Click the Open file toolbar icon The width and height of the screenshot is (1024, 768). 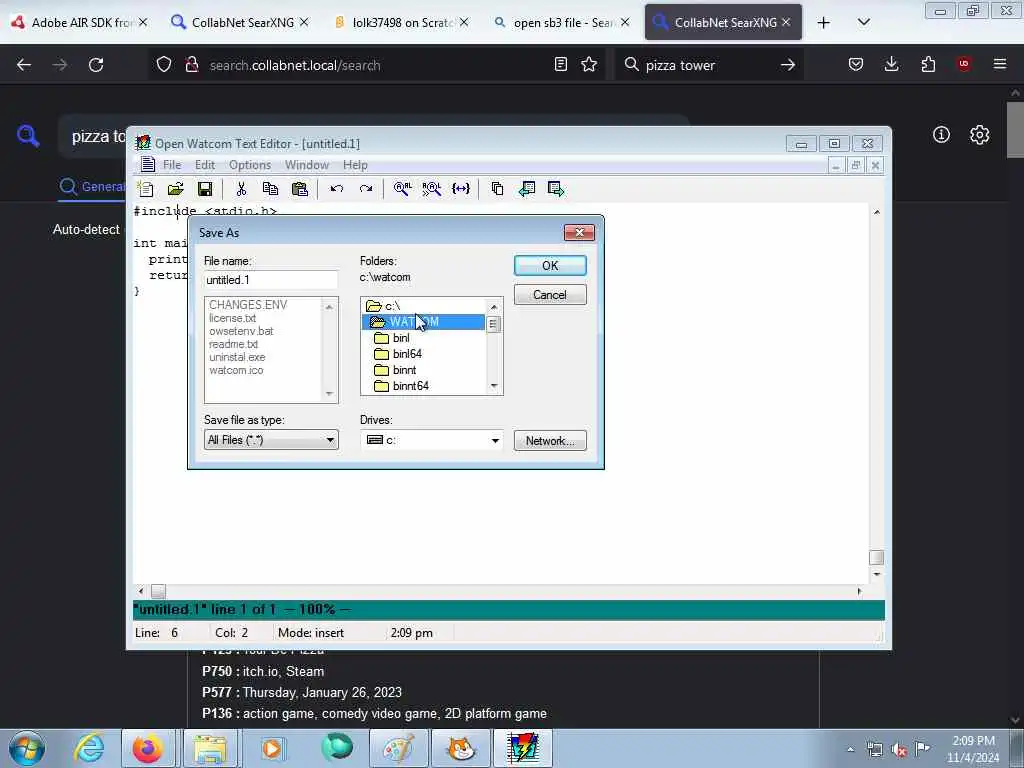click(x=175, y=189)
